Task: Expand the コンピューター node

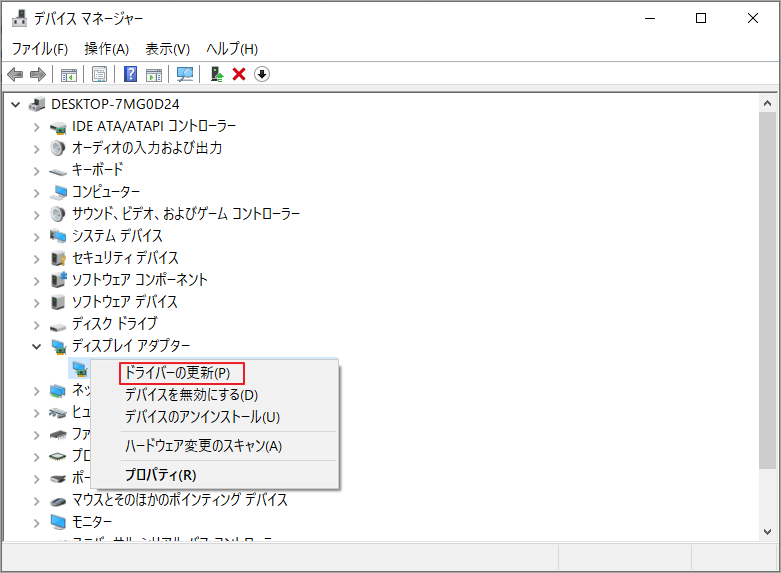Action: click(36, 193)
